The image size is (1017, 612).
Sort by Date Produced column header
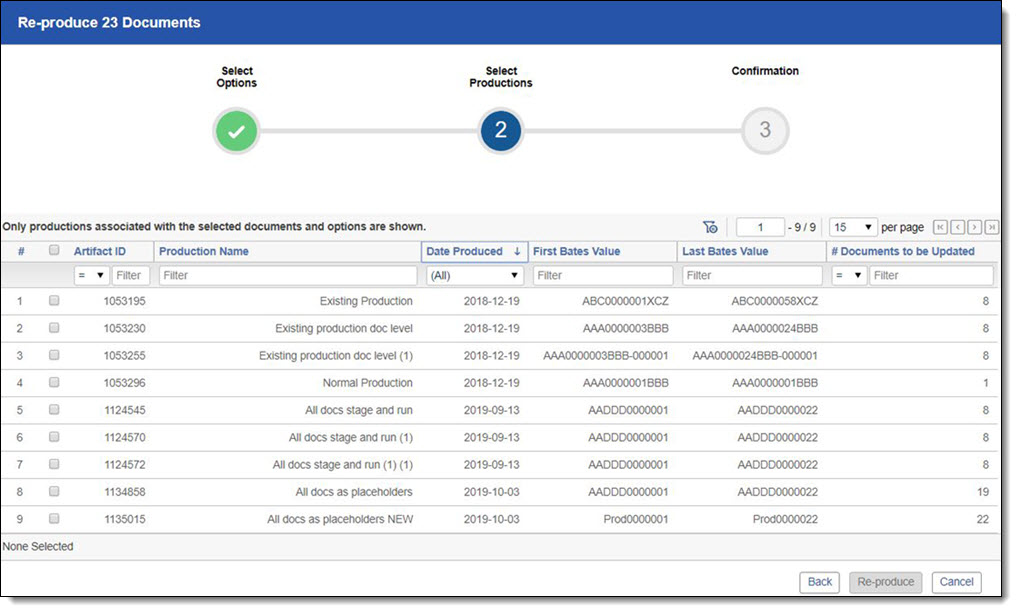464,251
